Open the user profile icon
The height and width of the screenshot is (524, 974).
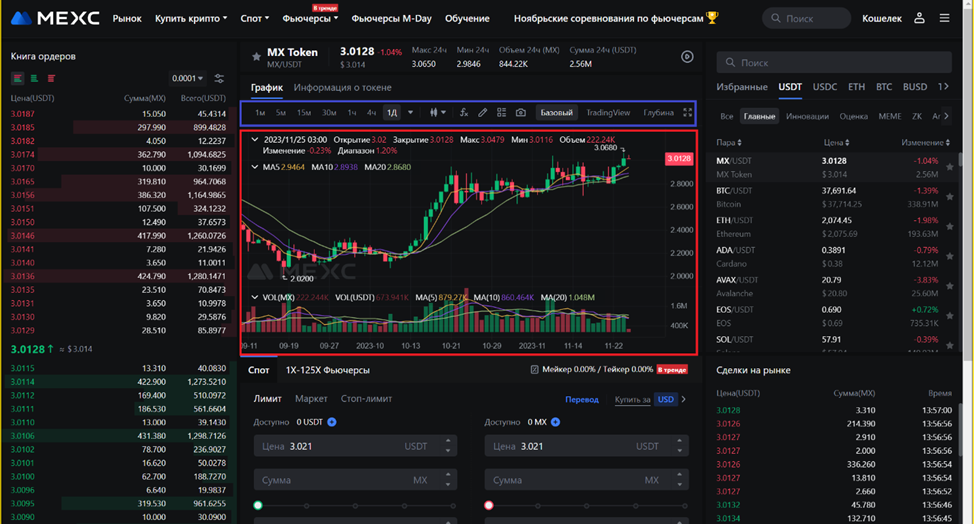[x=920, y=18]
